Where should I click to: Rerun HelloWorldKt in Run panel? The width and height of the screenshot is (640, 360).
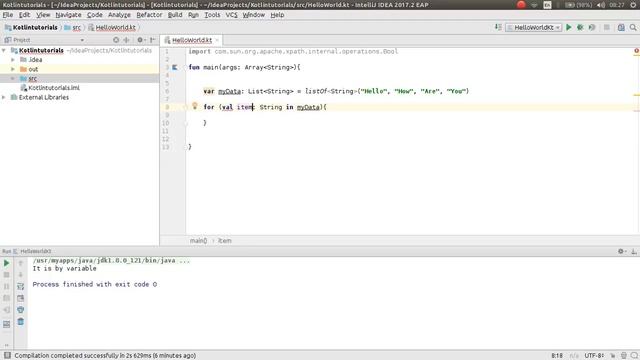[7, 263]
